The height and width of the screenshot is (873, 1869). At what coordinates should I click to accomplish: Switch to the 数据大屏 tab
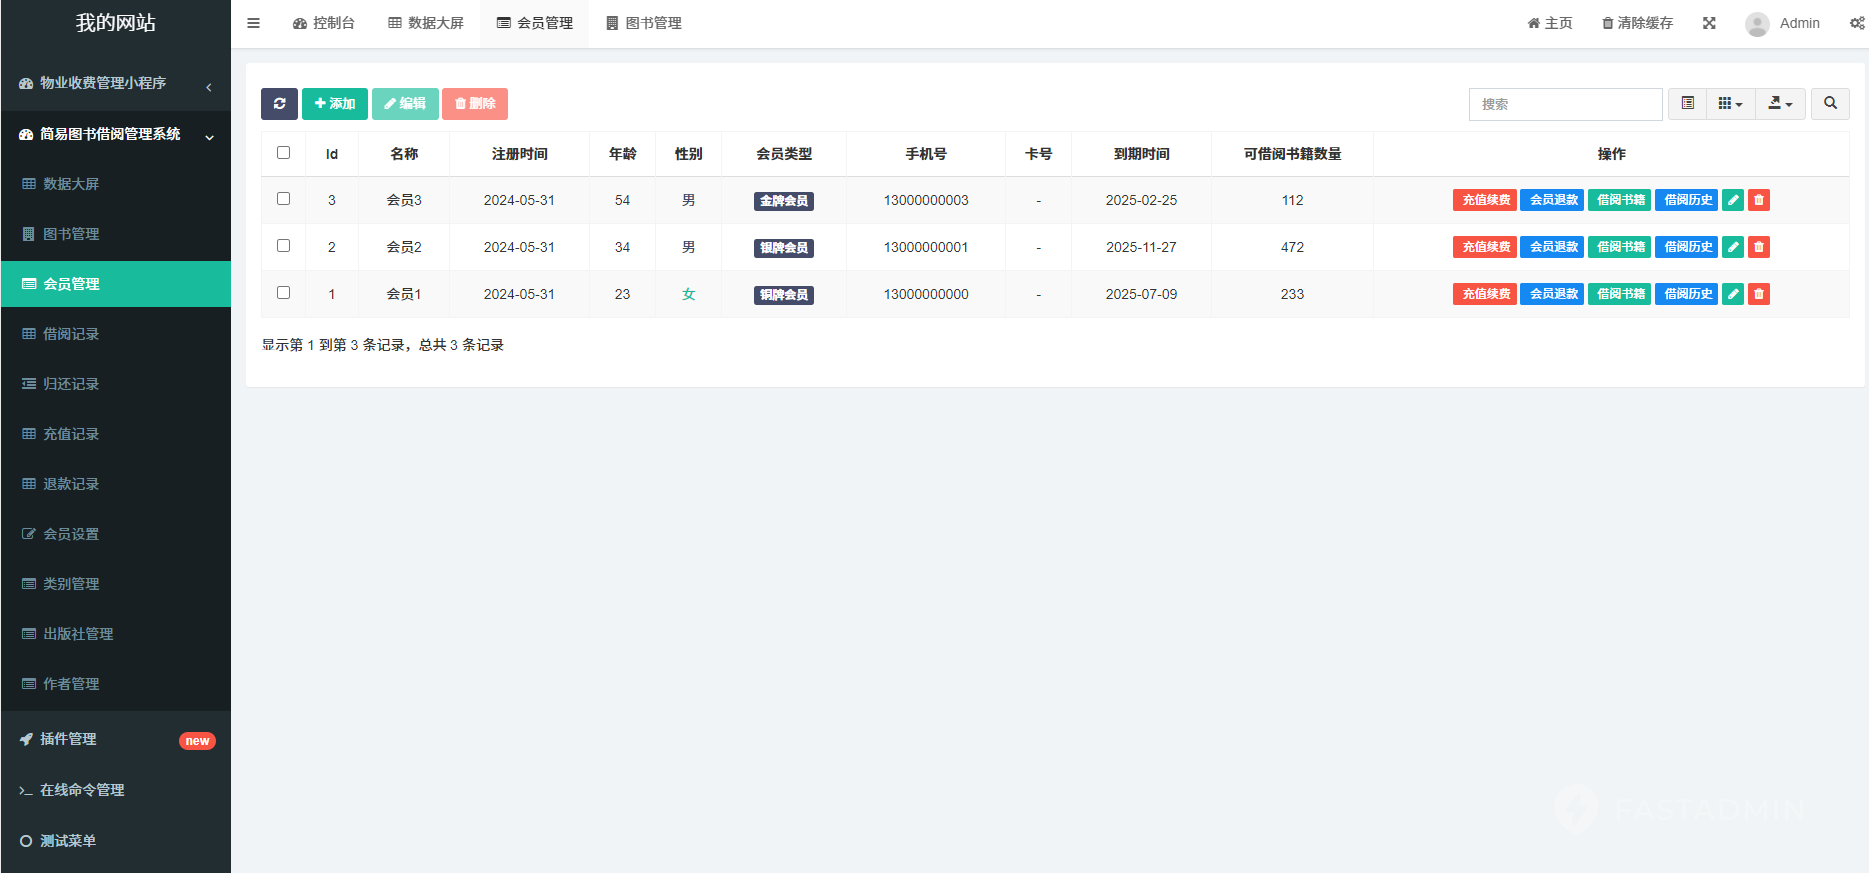coord(426,23)
